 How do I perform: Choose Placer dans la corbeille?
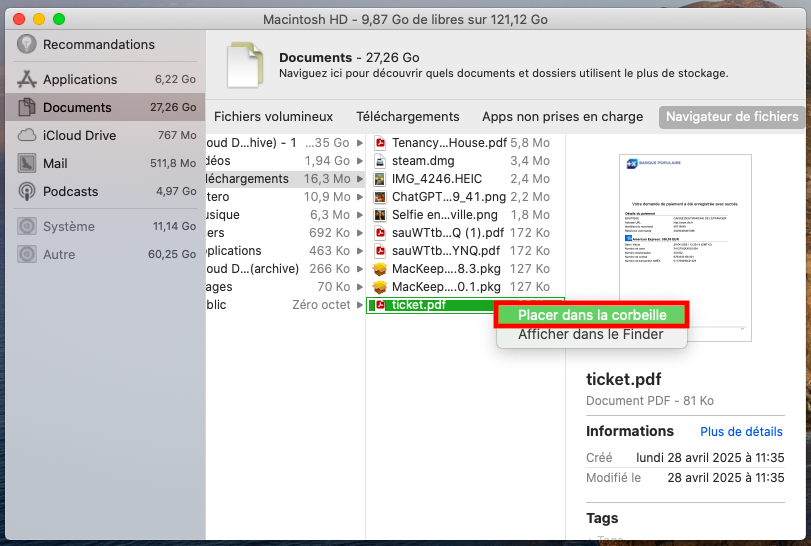pyautogui.click(x=592, y=315)
